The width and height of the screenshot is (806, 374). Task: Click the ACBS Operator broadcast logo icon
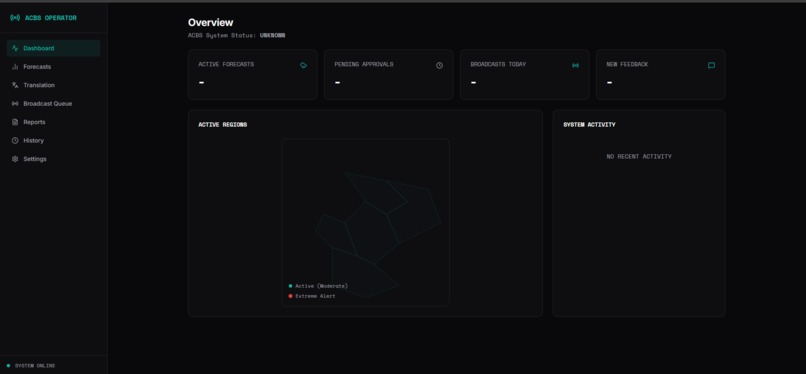tap(15, 18)
